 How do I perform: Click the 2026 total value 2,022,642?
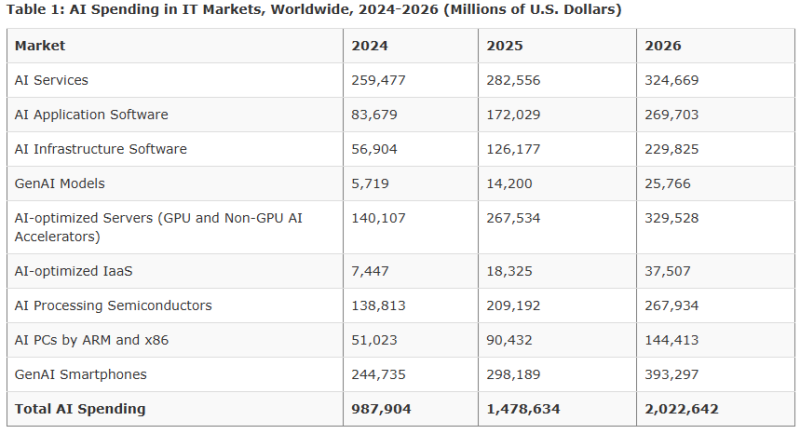[x=682, y=409]
